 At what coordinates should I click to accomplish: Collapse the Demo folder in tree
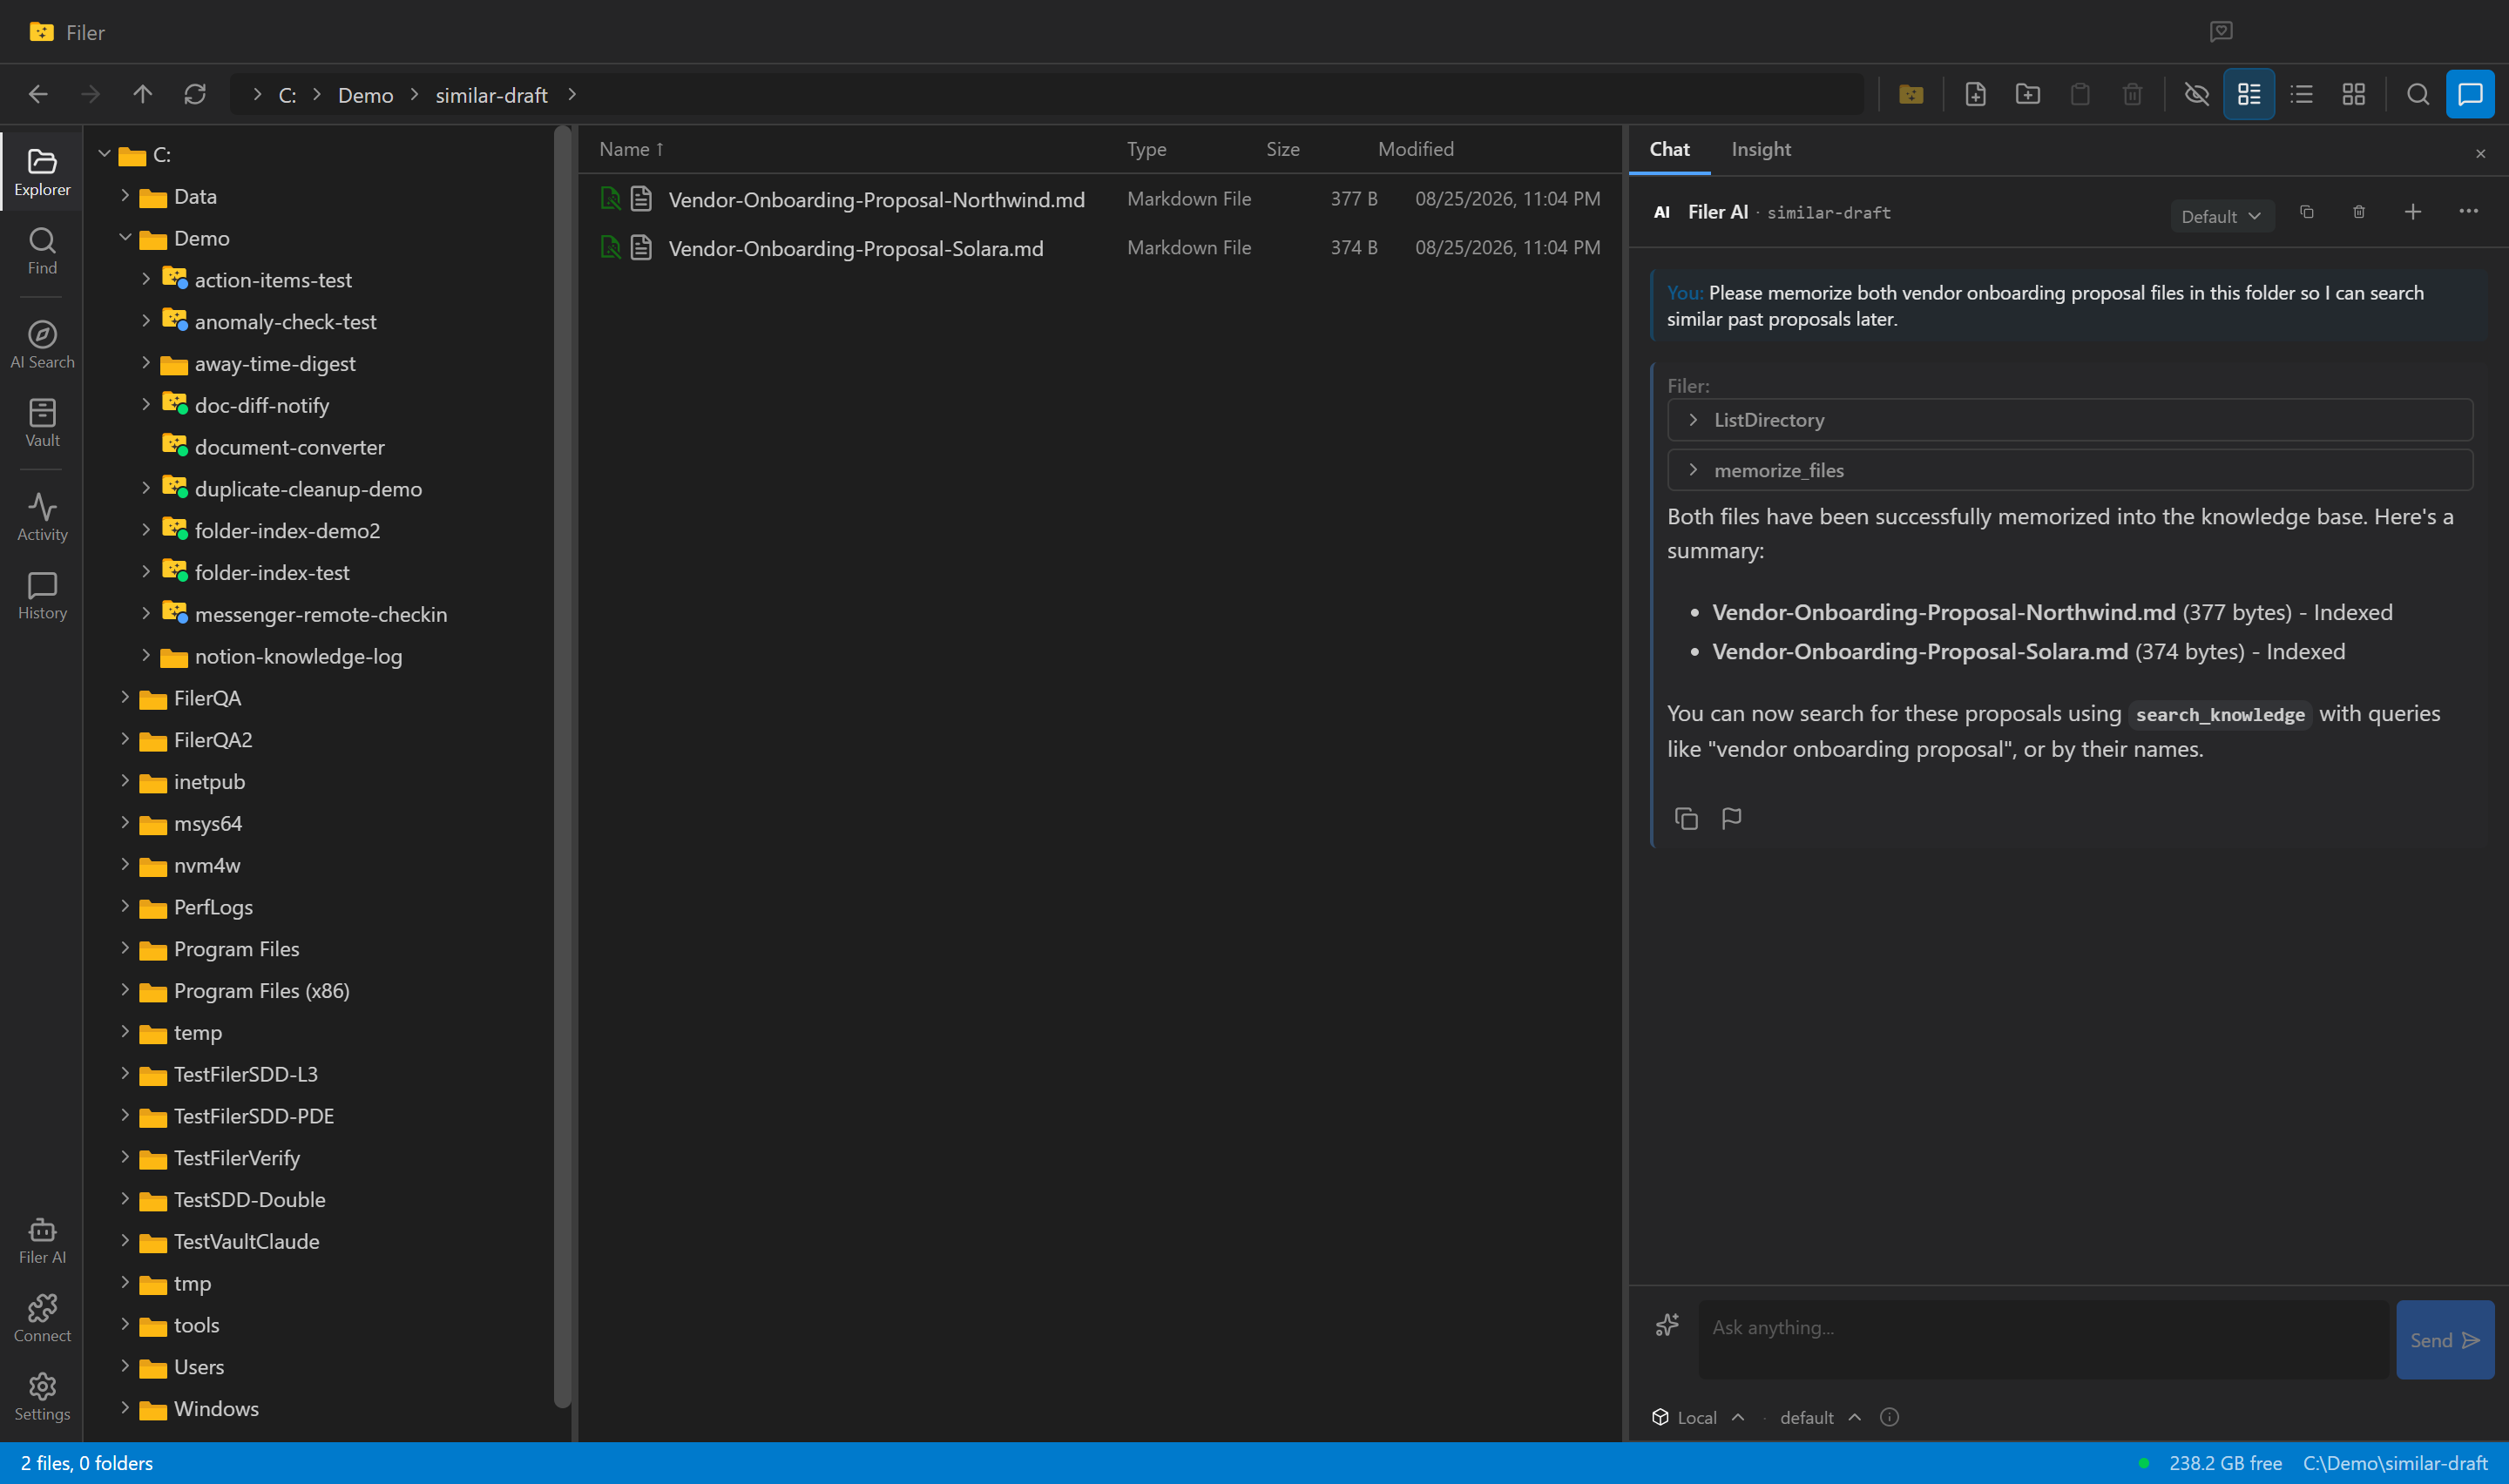(x=125, y=238)
